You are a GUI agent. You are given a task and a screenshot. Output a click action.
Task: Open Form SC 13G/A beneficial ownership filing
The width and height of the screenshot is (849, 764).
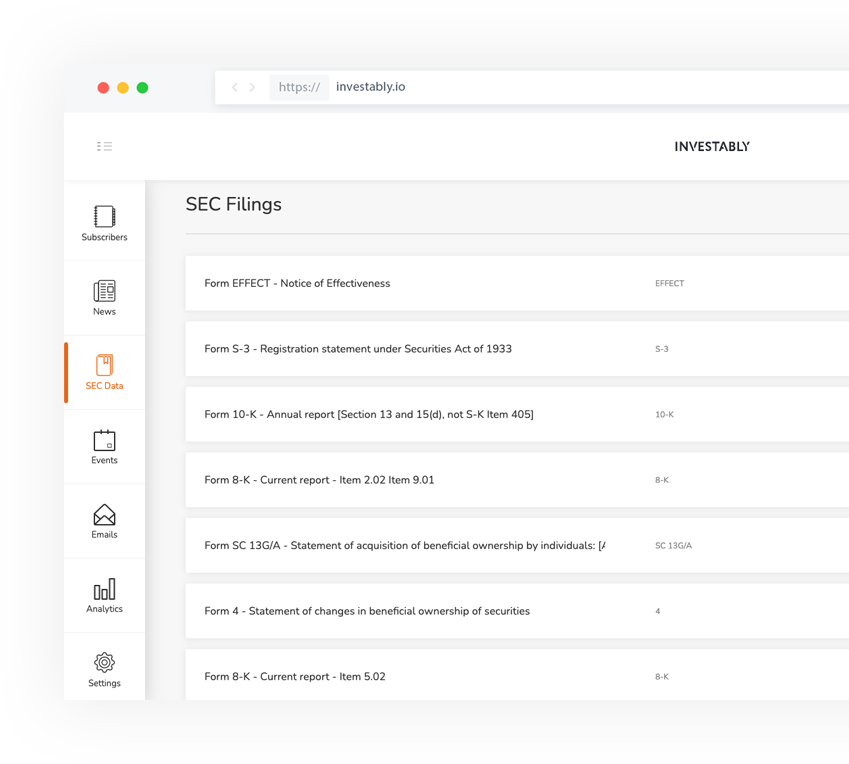click(404, 546)
